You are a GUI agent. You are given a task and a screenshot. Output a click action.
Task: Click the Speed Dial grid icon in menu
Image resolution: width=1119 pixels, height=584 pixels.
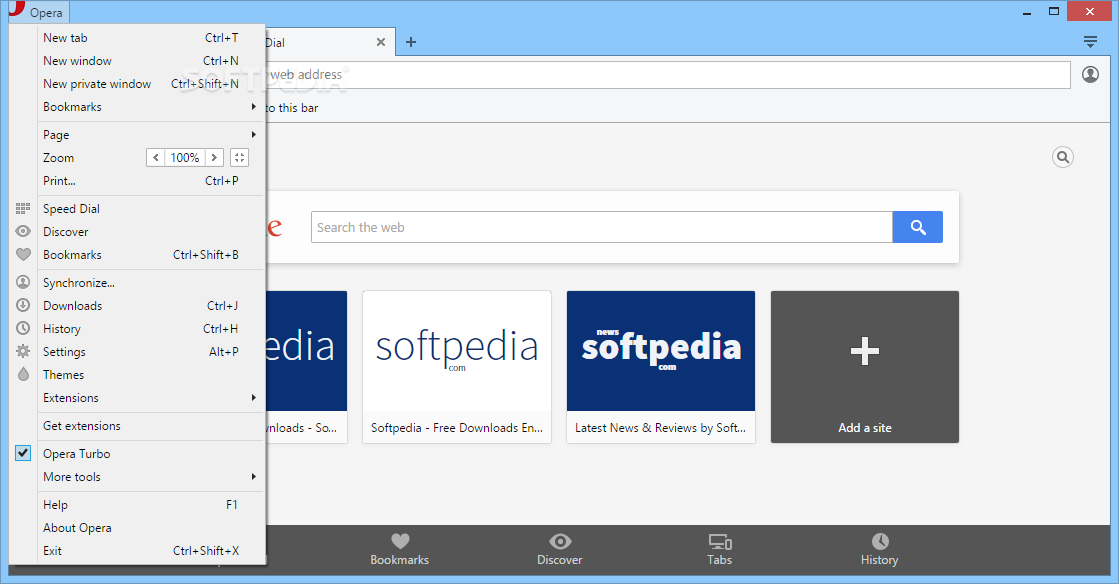[x=23, y=208]
